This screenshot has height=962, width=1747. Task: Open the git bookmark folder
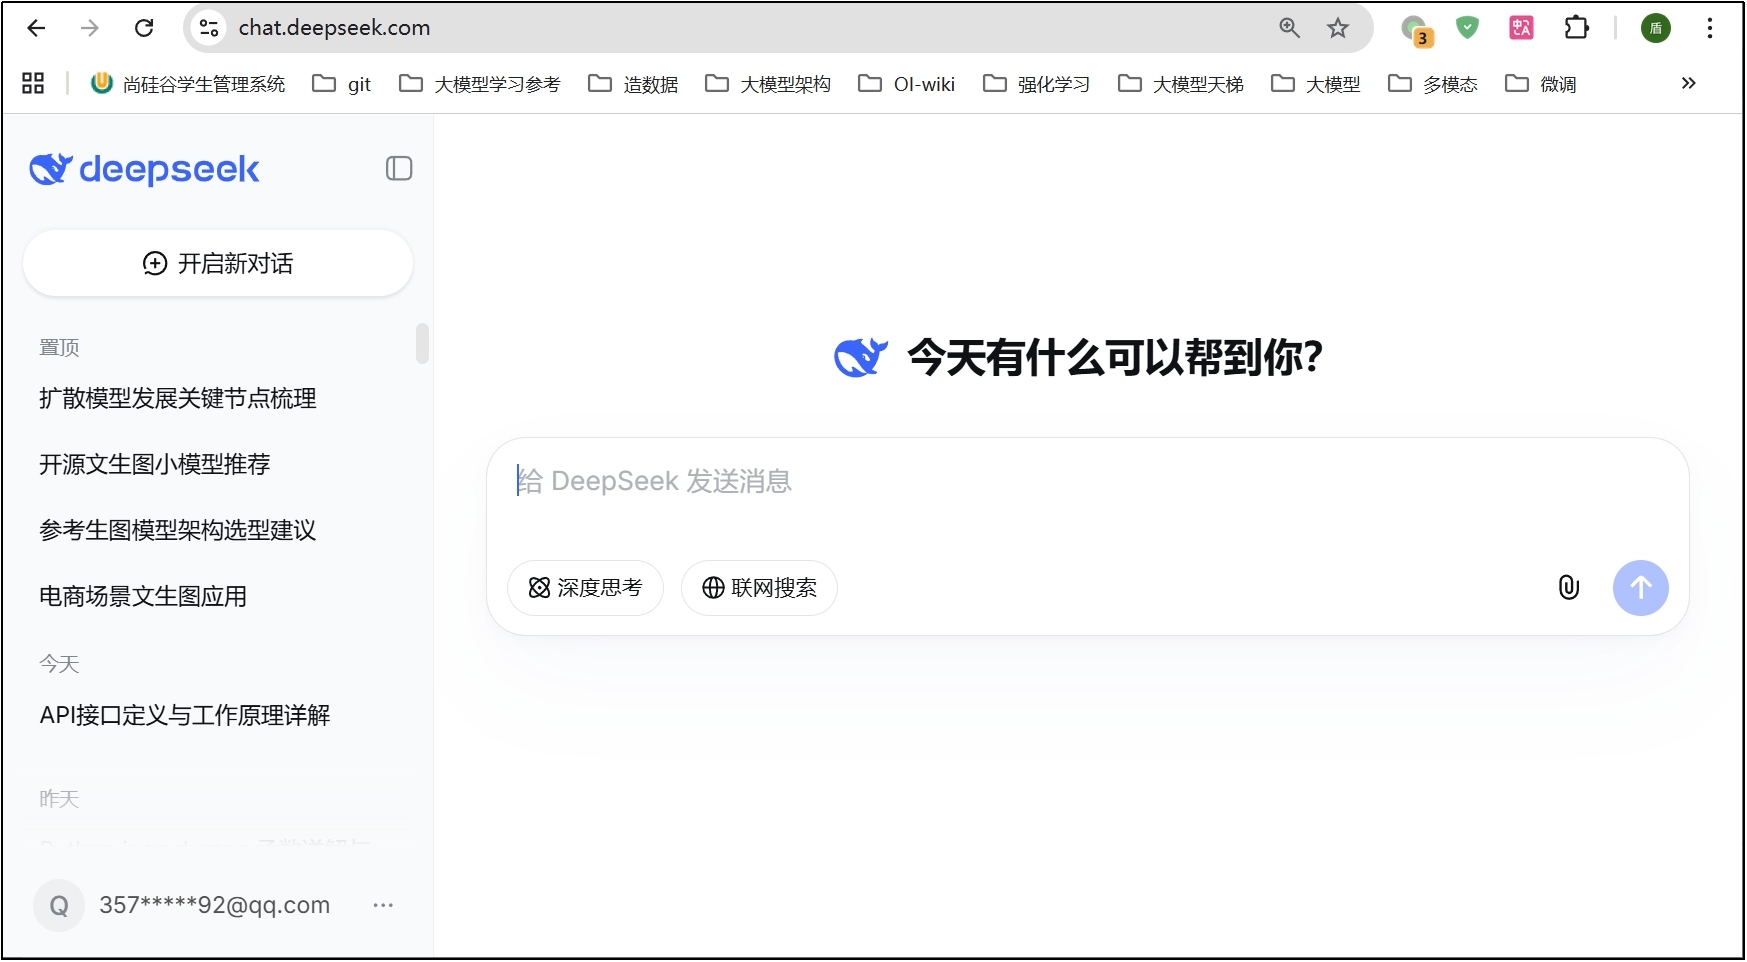tap(342, 84)
